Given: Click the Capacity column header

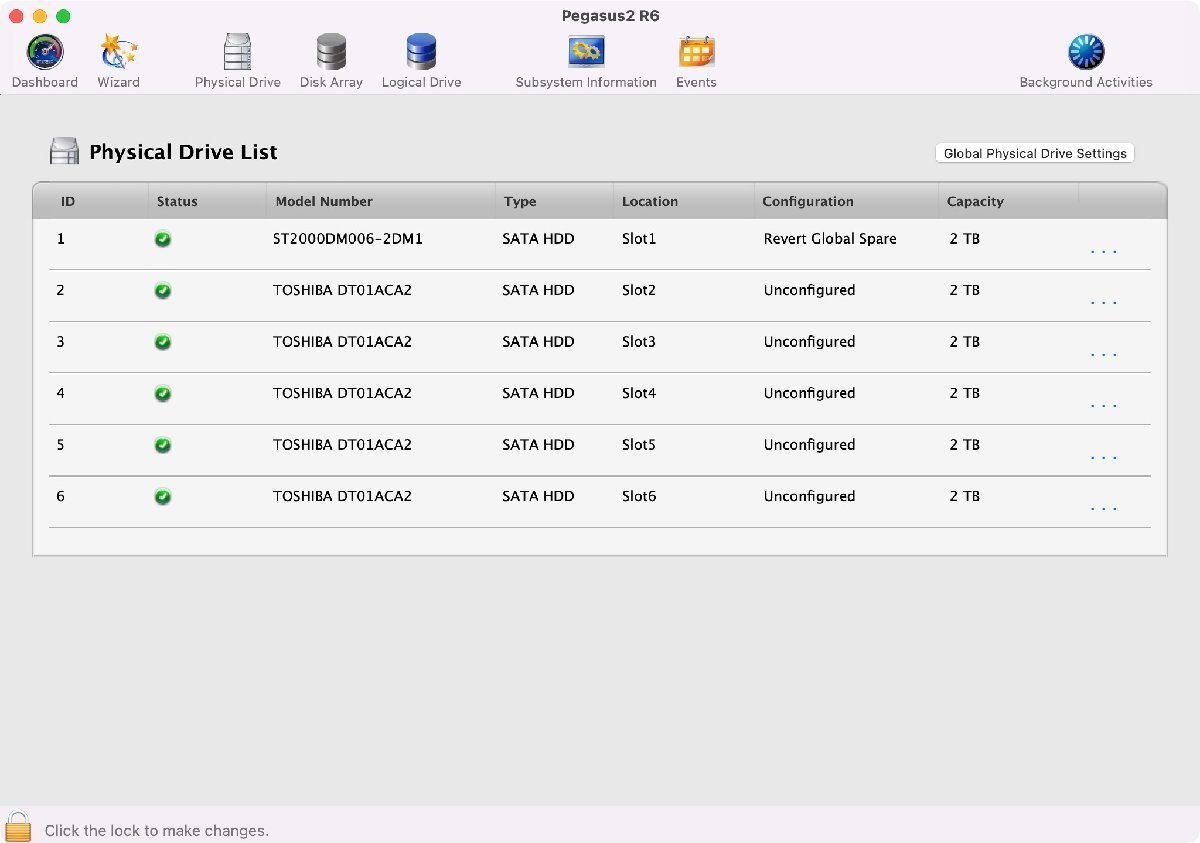Looking at the screenshot, I should pos(975,202).
